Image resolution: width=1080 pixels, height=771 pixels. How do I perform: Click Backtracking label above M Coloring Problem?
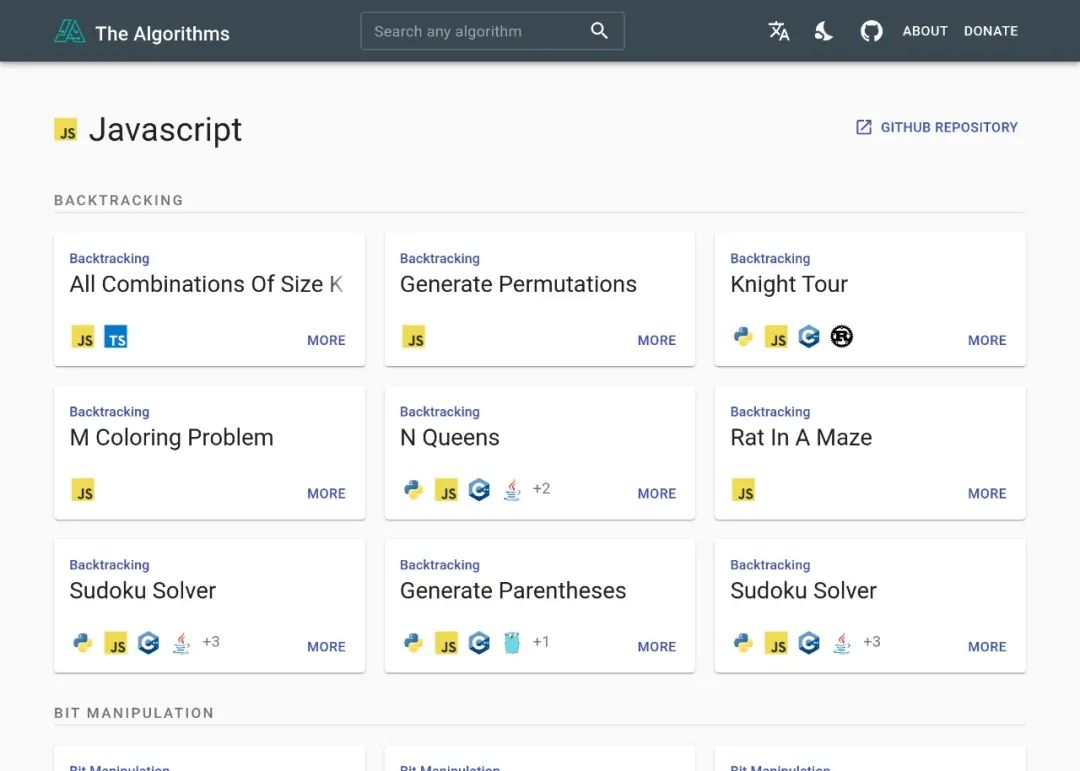coord(110,411)
